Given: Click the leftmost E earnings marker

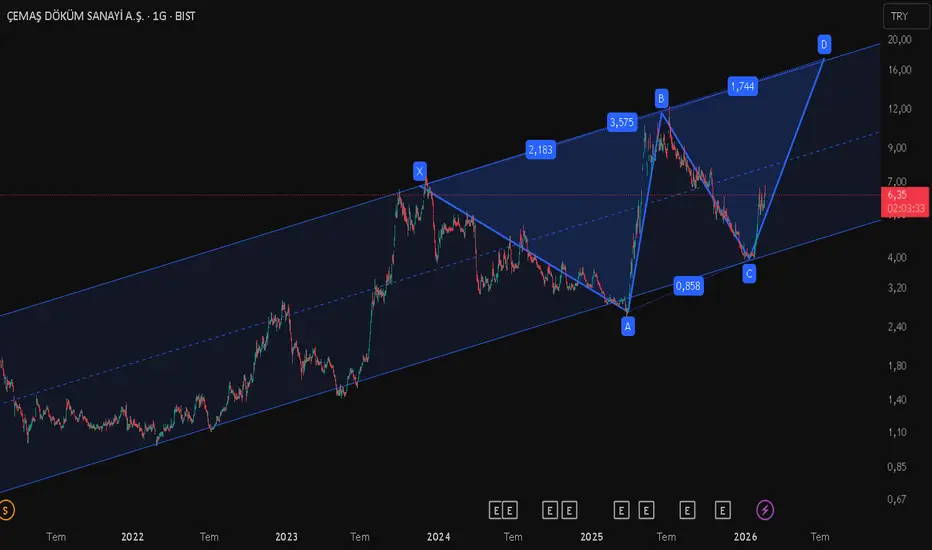Looking at the screenshot, I should click(x=496, y=510).
